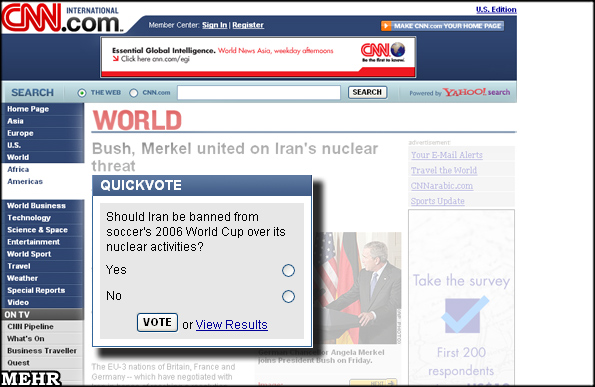This screenshot has width=595, height=387.
Task: Focus the web search text field
Action: pyautogui.click(x=259, y=92)
